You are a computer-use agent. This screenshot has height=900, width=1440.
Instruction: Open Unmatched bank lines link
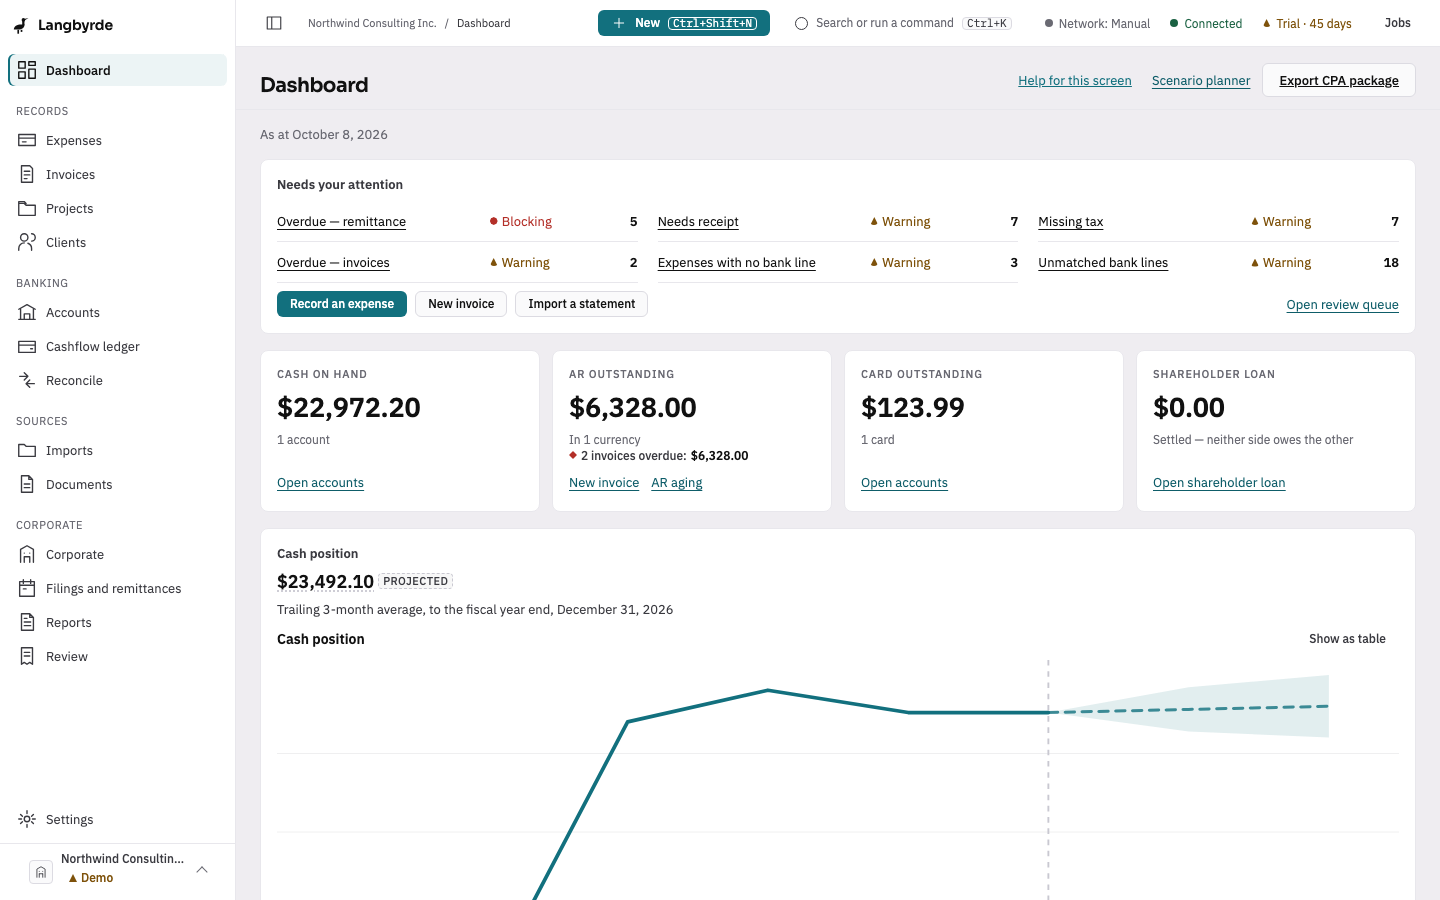click(1103, 263)
